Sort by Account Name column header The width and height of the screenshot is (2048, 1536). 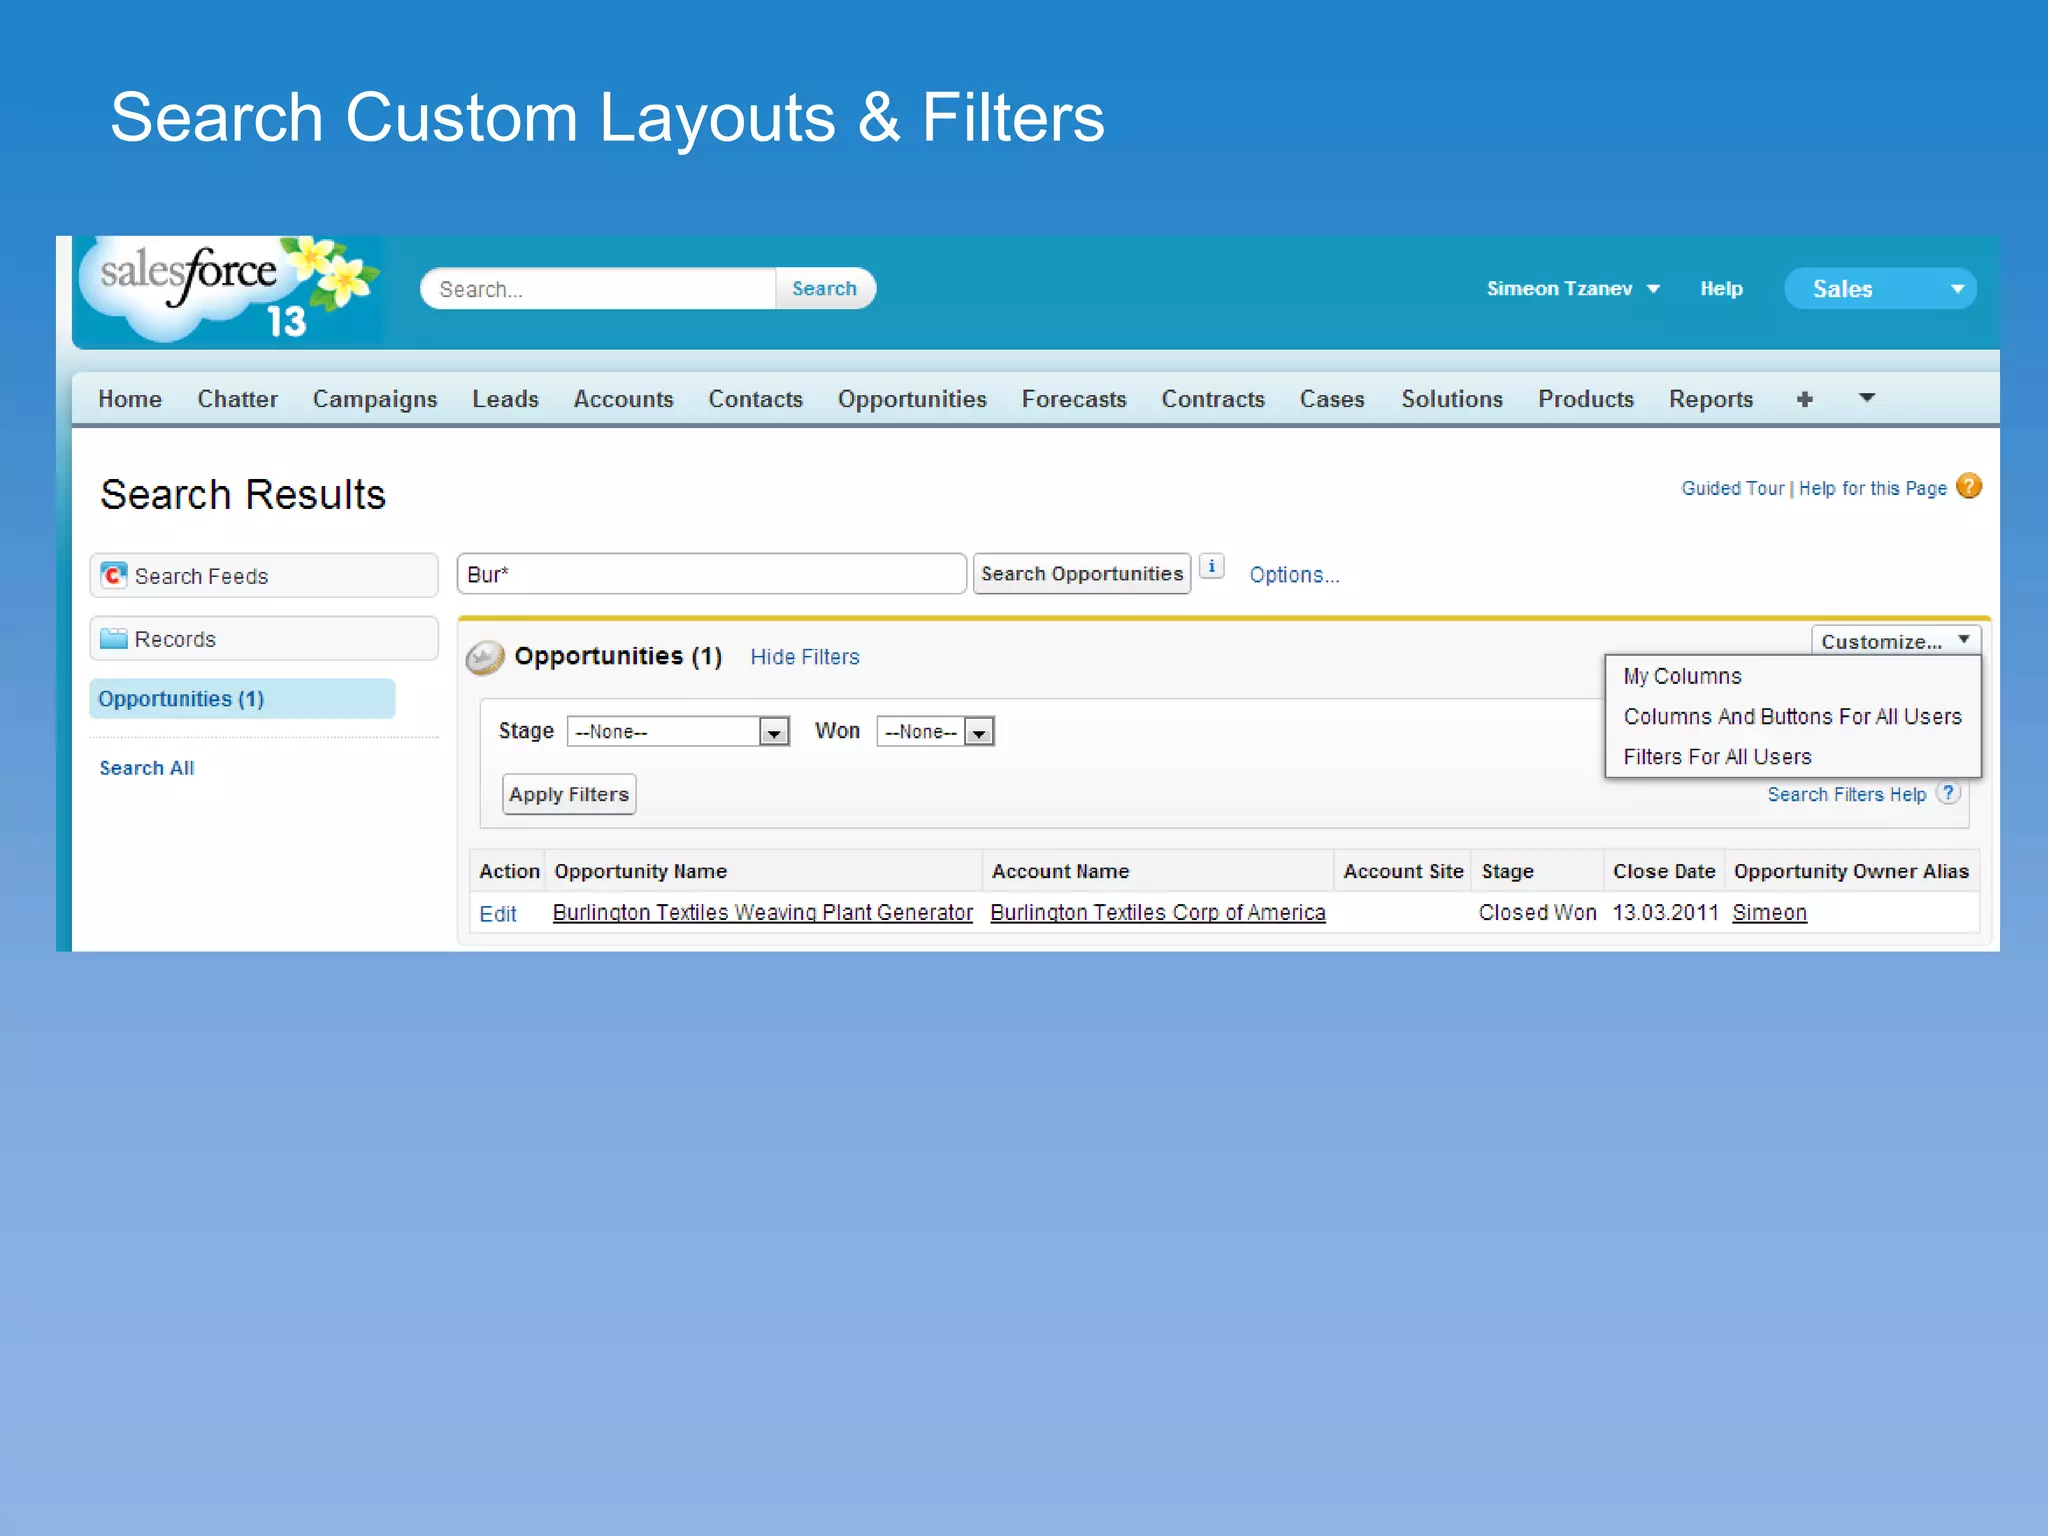(1060, 871)
